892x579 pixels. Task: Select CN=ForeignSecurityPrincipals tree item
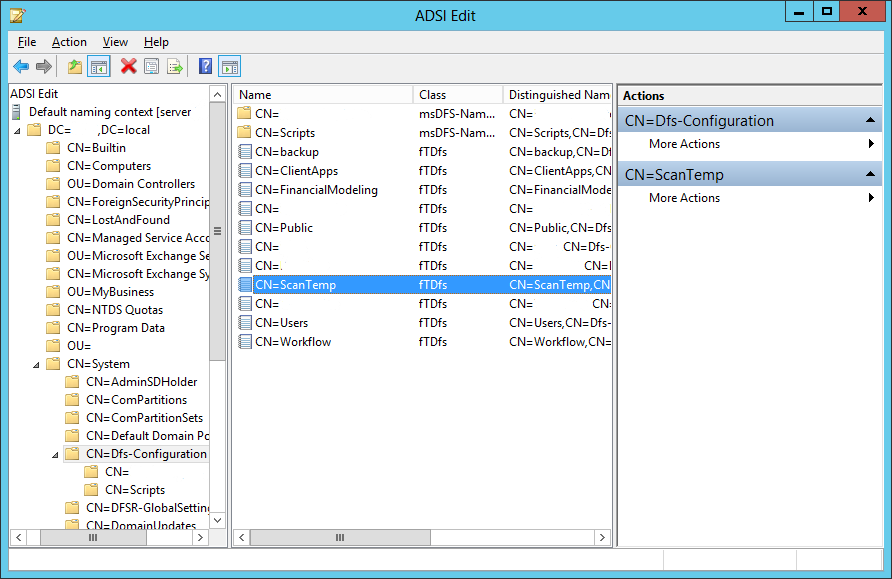pos(138,202)
